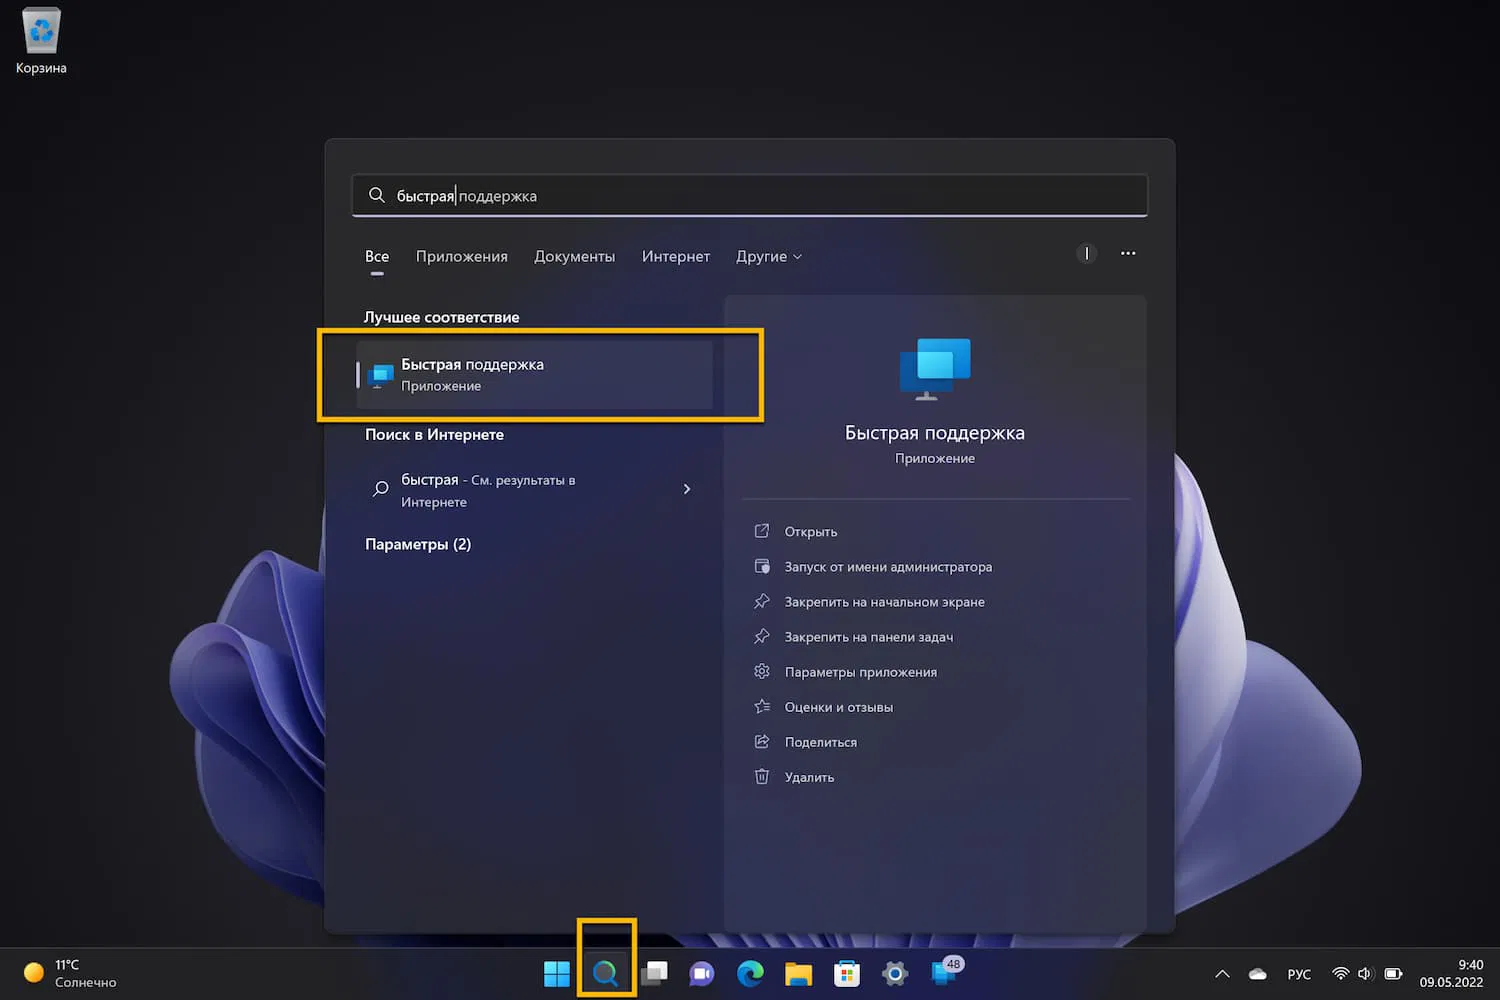Expand hidden icons in the system tray

point(1221,973)
